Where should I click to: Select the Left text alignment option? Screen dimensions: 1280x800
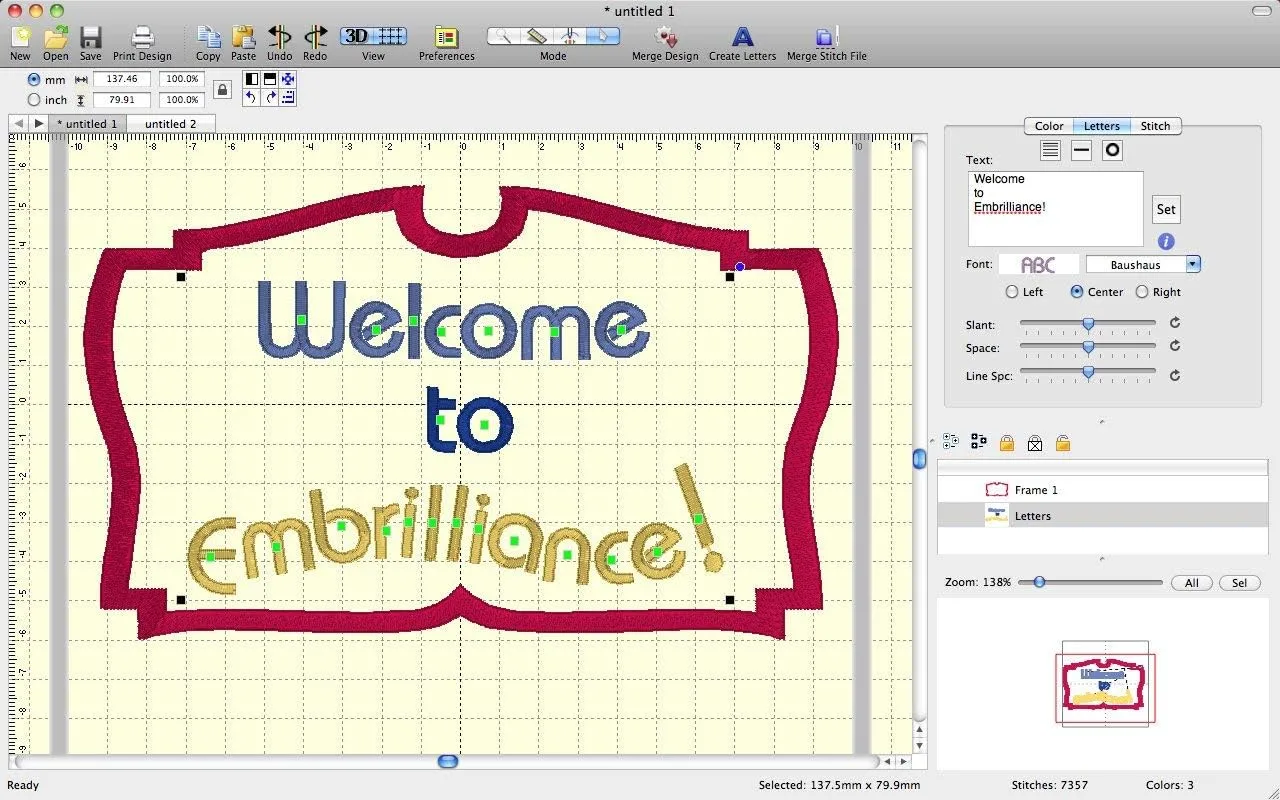point(1011,292)
